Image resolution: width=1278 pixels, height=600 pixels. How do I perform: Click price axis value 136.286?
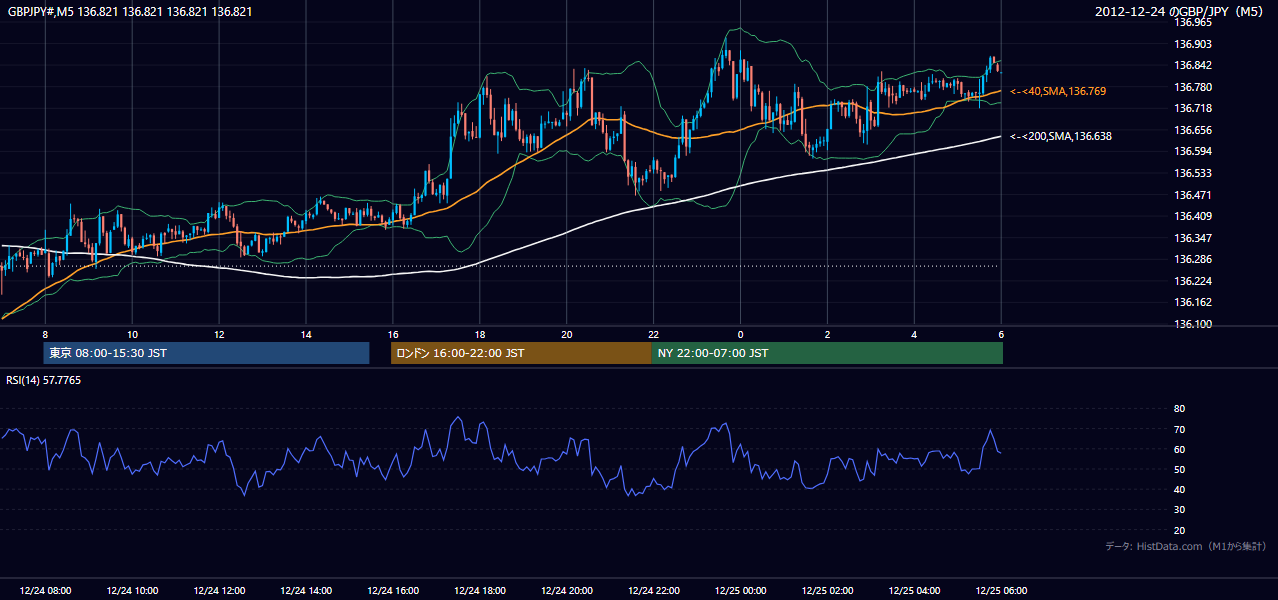(x=1193, y=259)
